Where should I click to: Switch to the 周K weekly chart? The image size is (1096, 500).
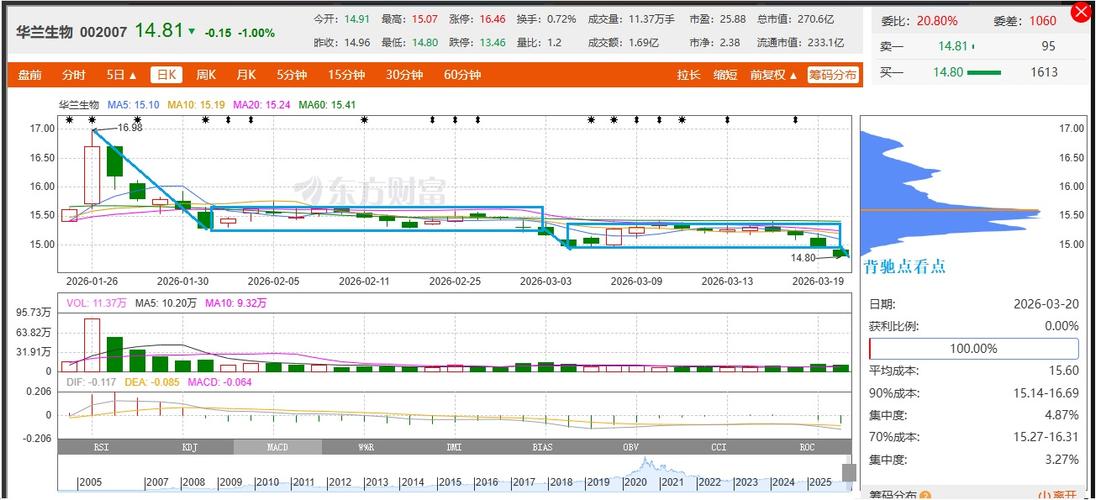point(206,75)
